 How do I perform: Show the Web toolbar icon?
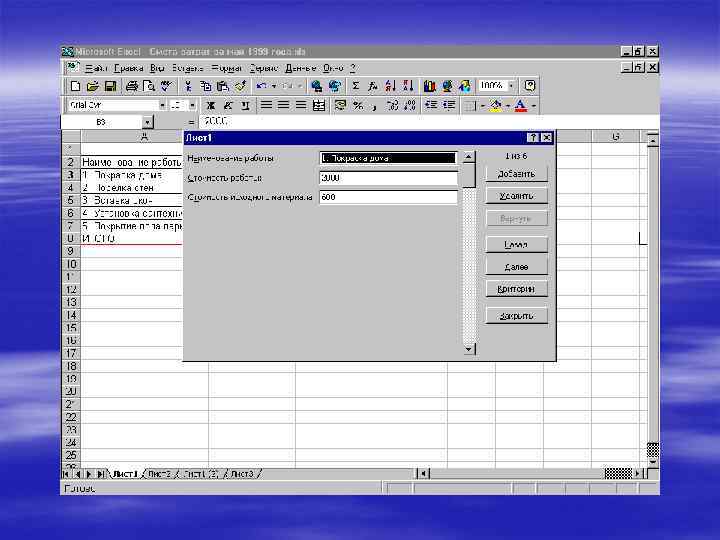[335, 86]
